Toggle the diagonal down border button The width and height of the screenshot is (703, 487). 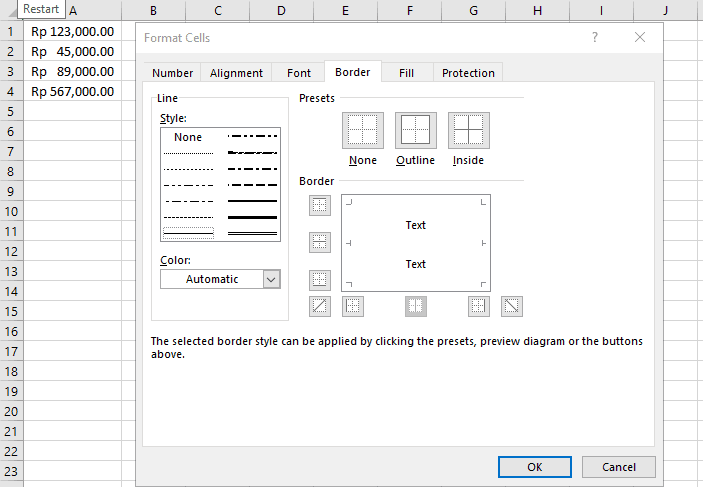pyautogui.click(x=512, y=306)
